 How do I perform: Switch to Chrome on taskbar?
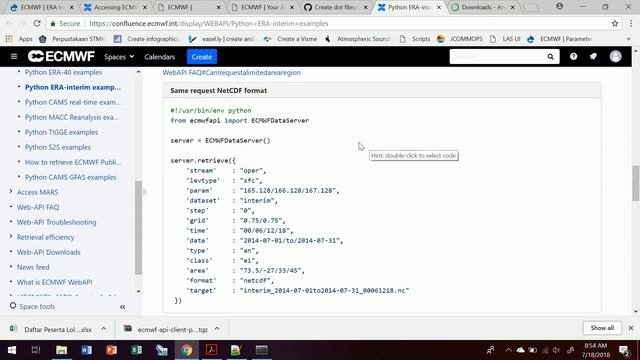click(x=187, y=350)
